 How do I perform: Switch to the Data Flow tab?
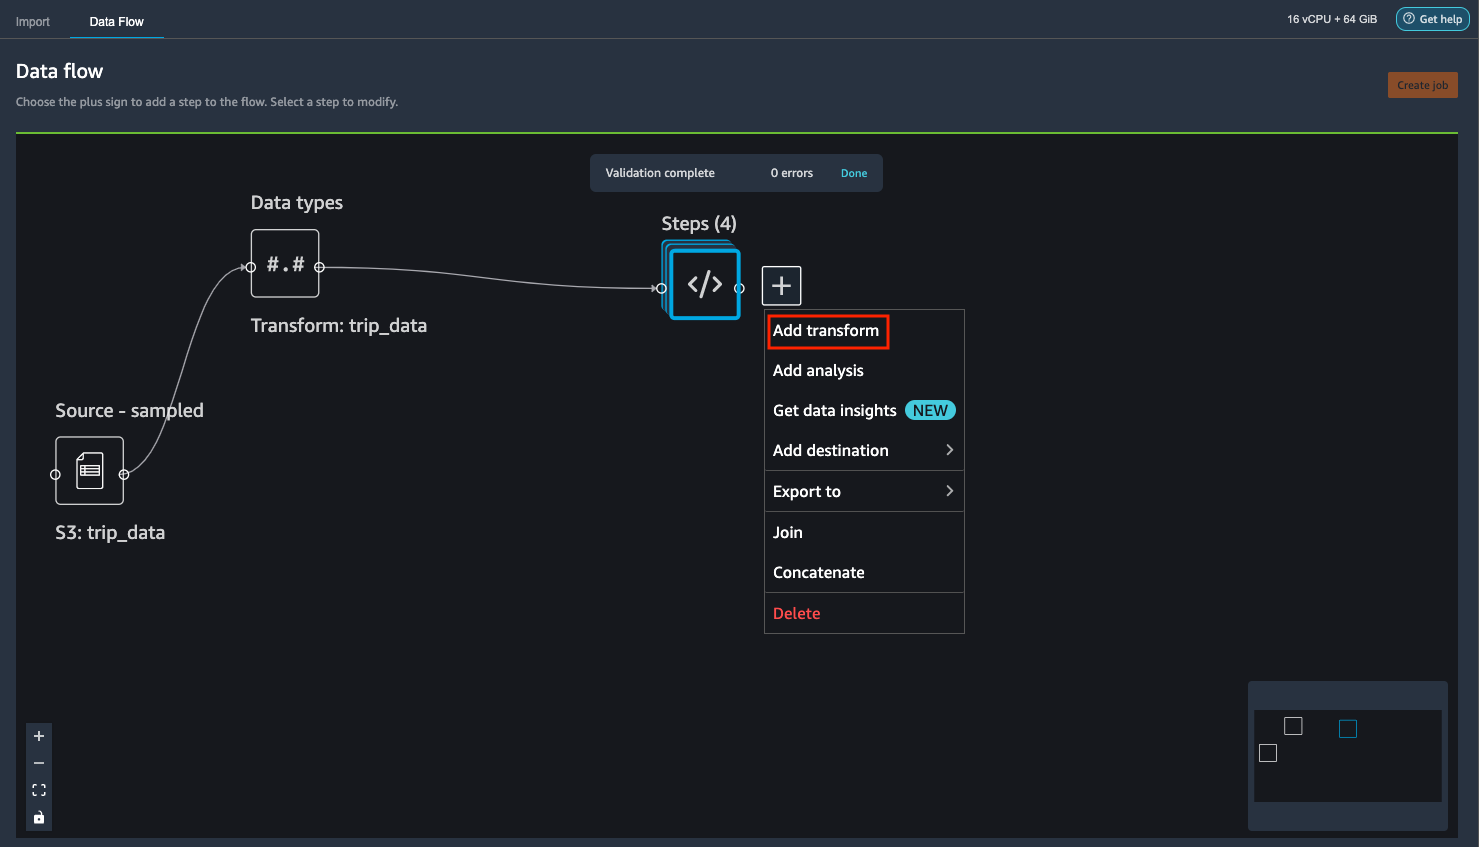point(116,21)
